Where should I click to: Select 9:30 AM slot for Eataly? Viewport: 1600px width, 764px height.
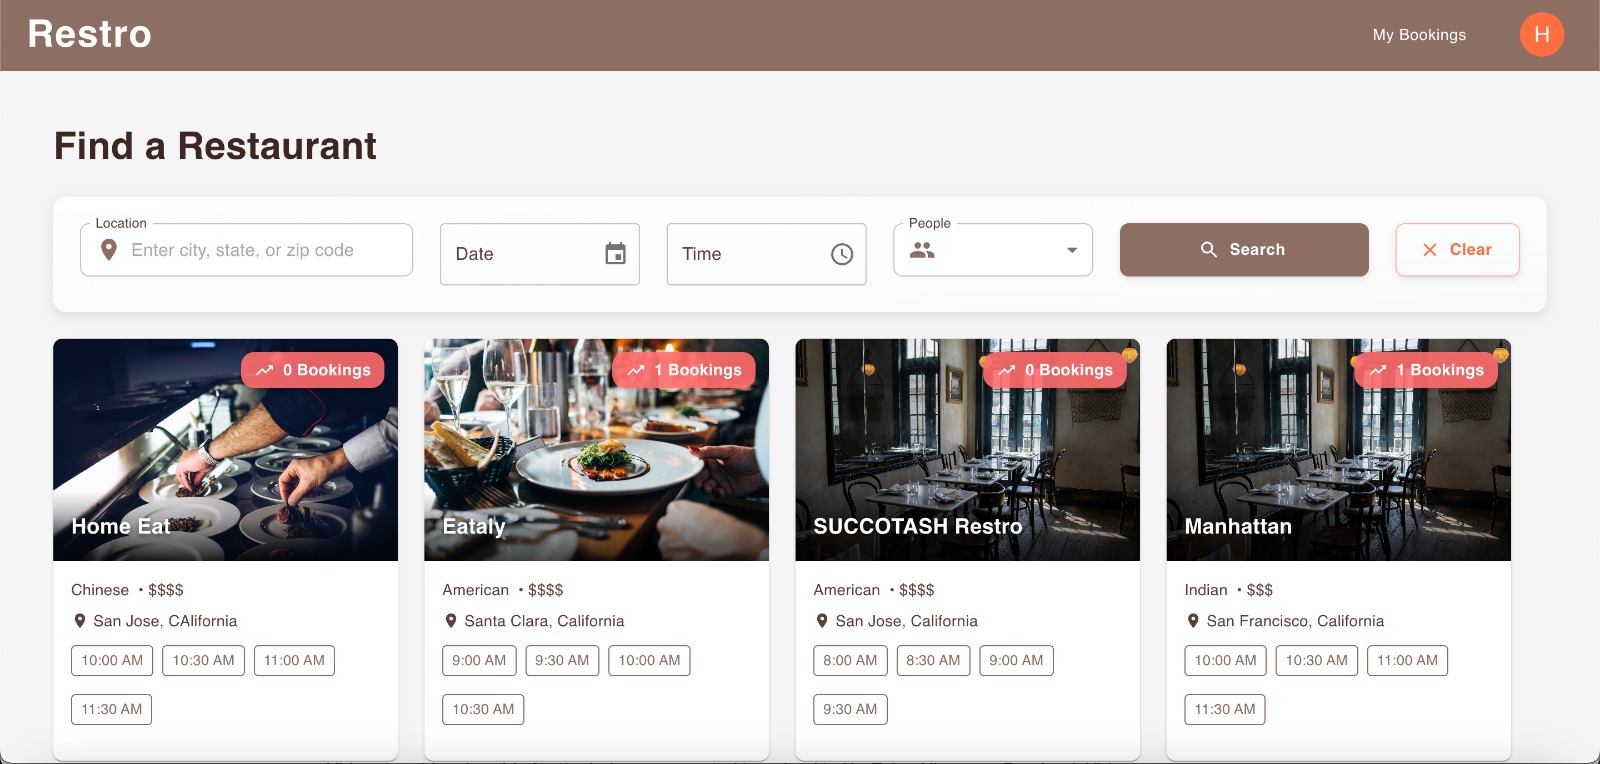tap(562, 660)
